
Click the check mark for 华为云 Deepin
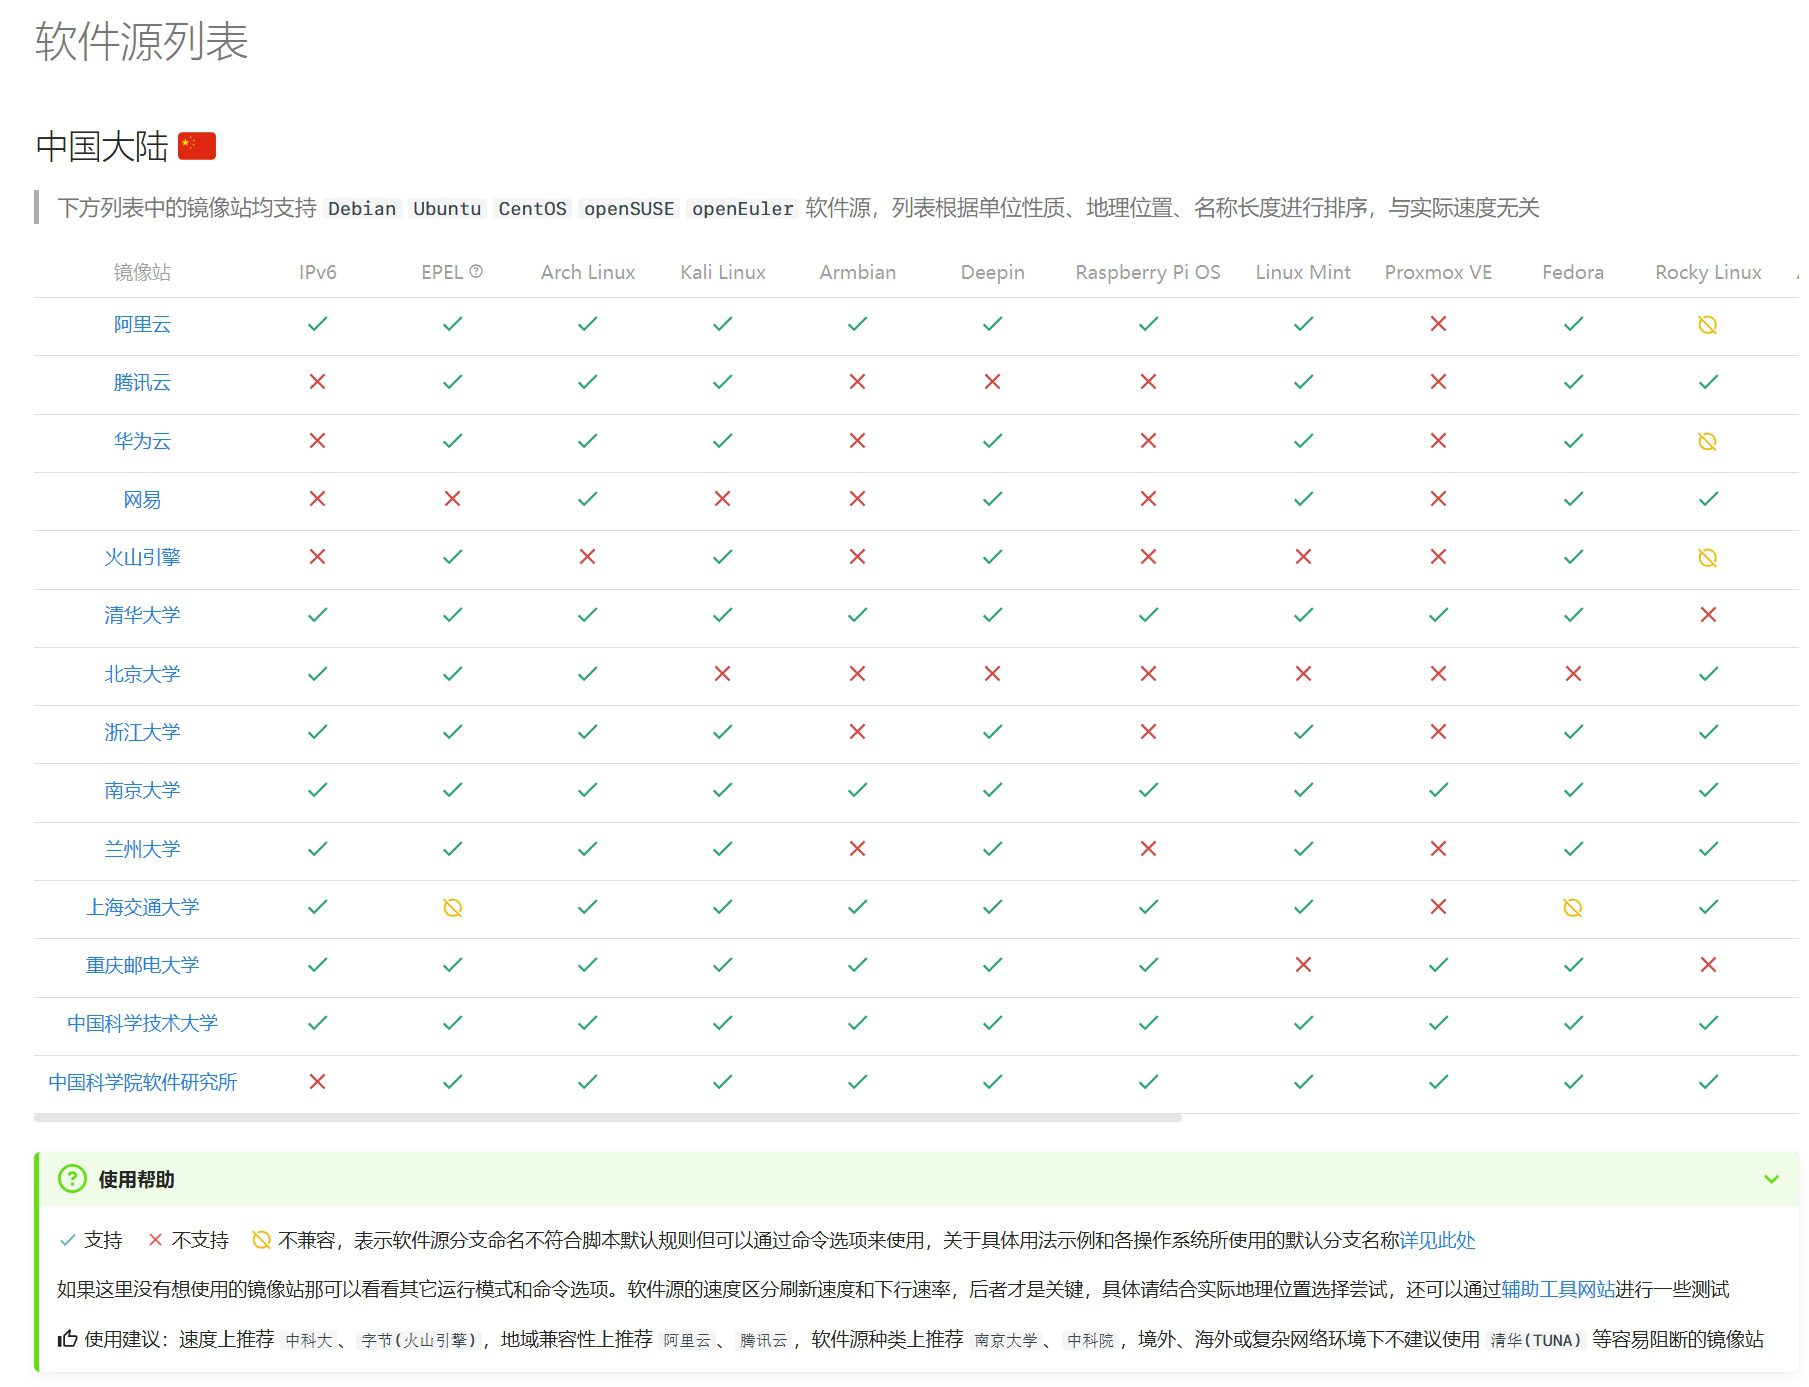coord(992,441)
